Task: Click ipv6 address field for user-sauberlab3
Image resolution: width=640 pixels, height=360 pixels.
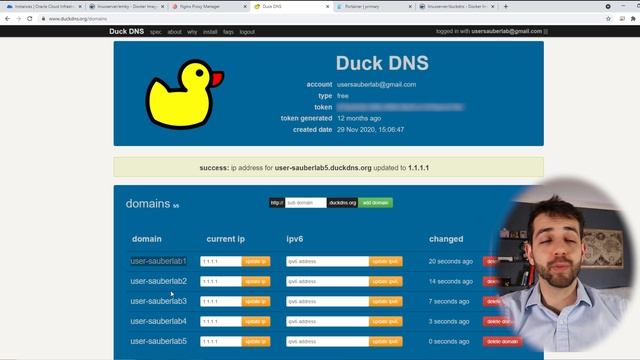Action: point(327,301)
